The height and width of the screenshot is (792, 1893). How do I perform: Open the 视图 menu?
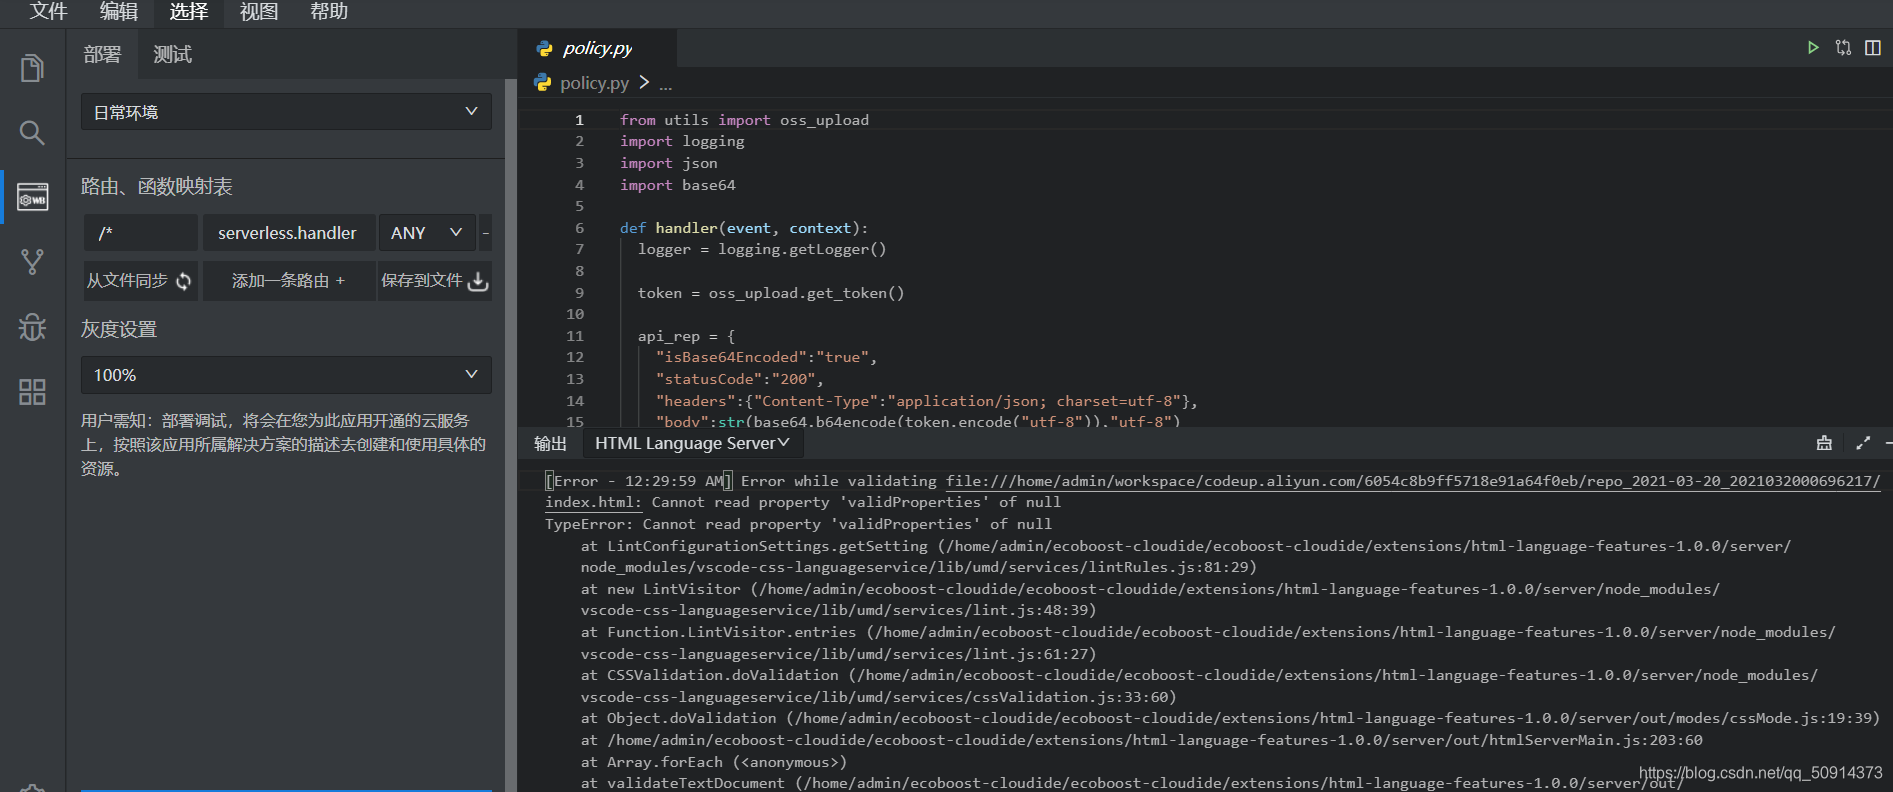259,12
